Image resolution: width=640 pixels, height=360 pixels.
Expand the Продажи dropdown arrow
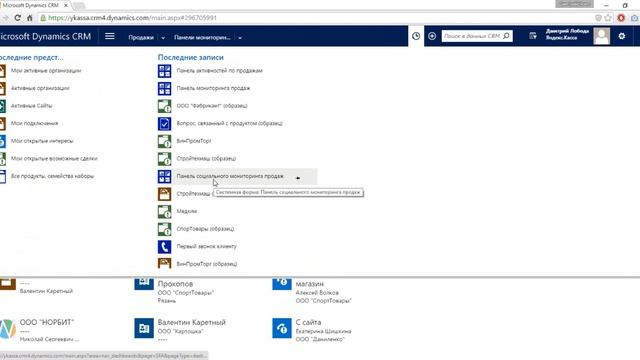coord(163,38)
